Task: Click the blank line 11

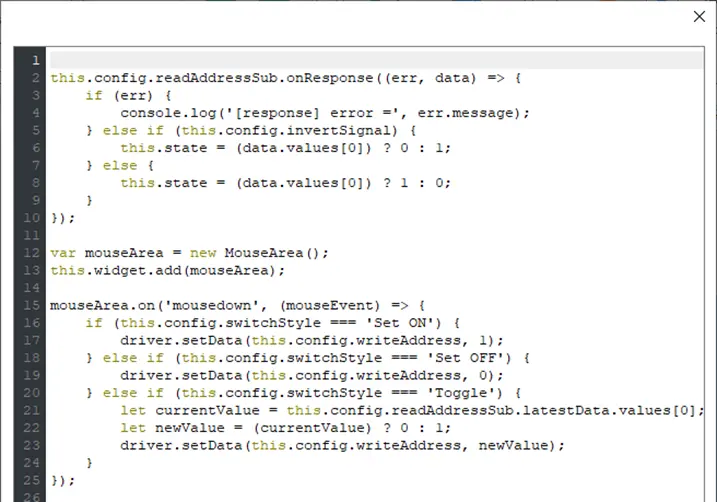Action: [376, 235]
